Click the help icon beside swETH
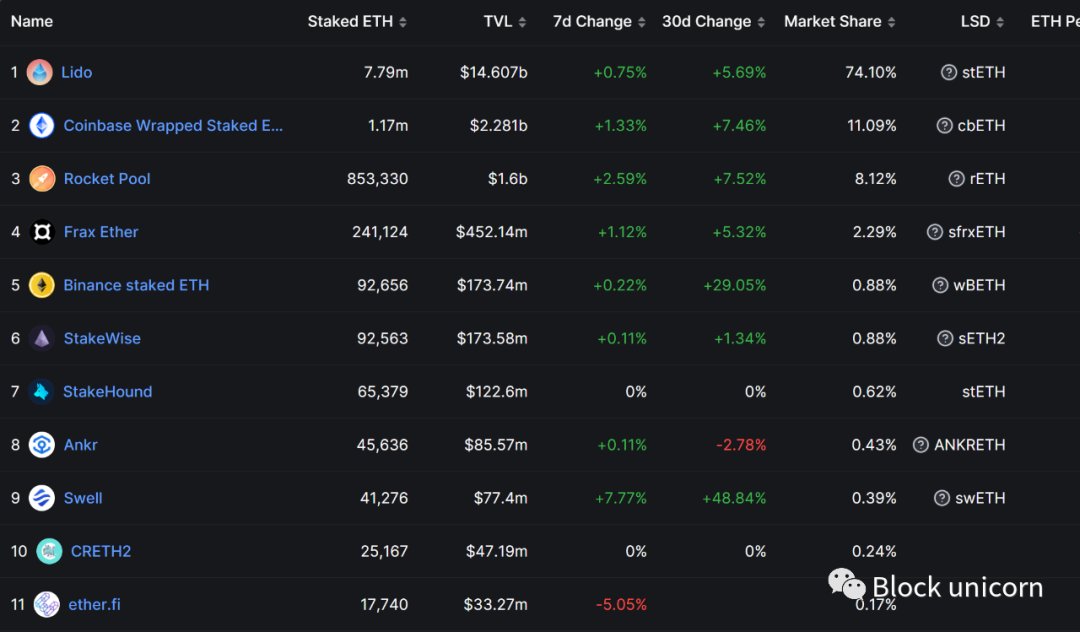Screen dimensions: 1080x632 tap(941, 498)
